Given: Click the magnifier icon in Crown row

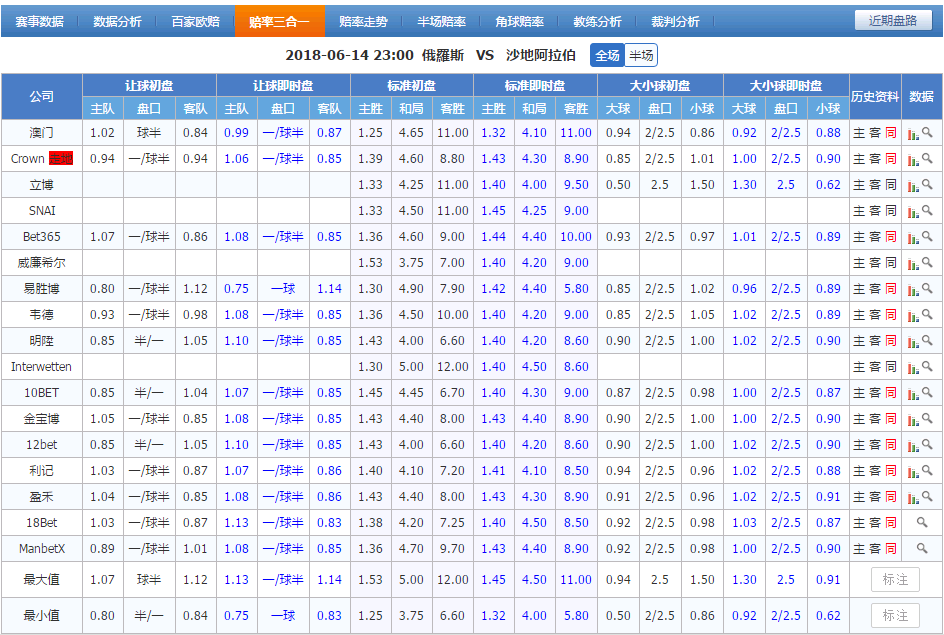Looking at the screenshot, I should [927, 158].
